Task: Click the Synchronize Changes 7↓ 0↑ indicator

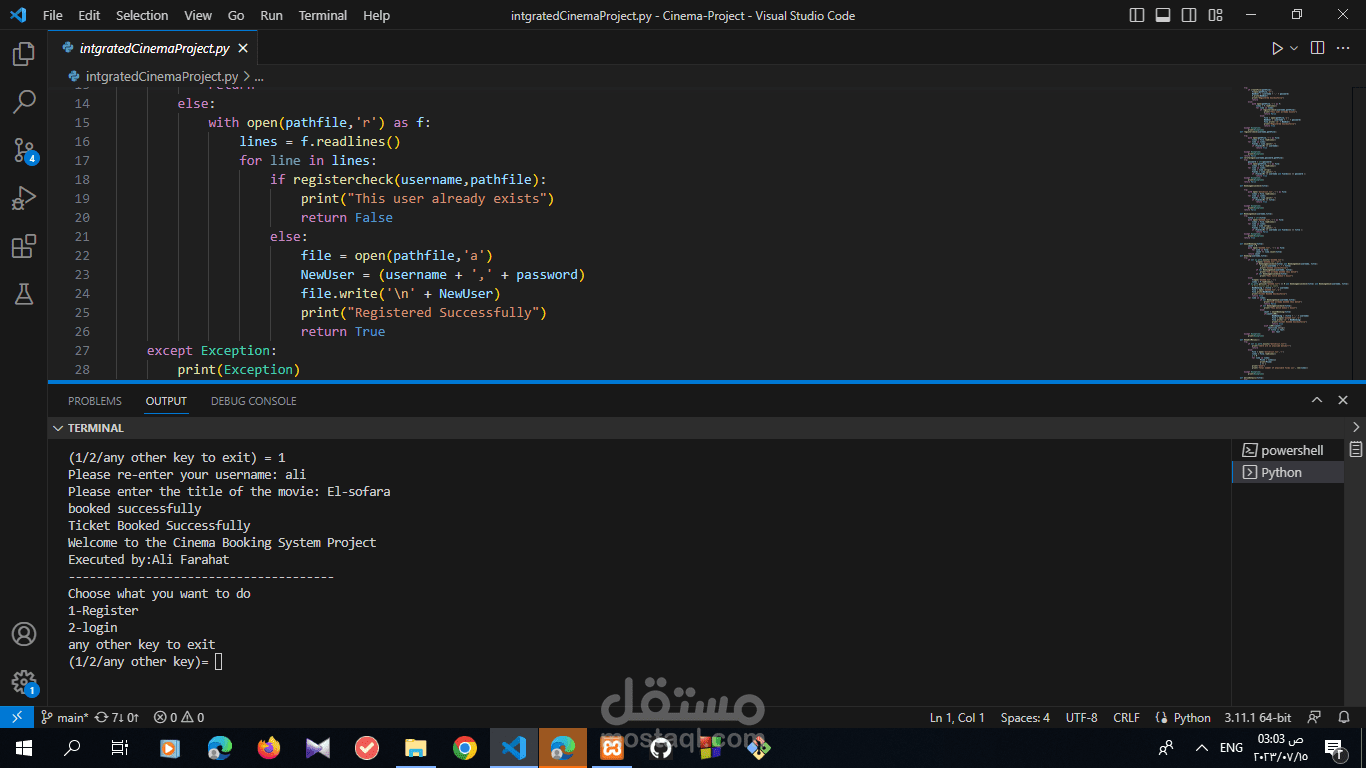Action: (x=117, y=717)
